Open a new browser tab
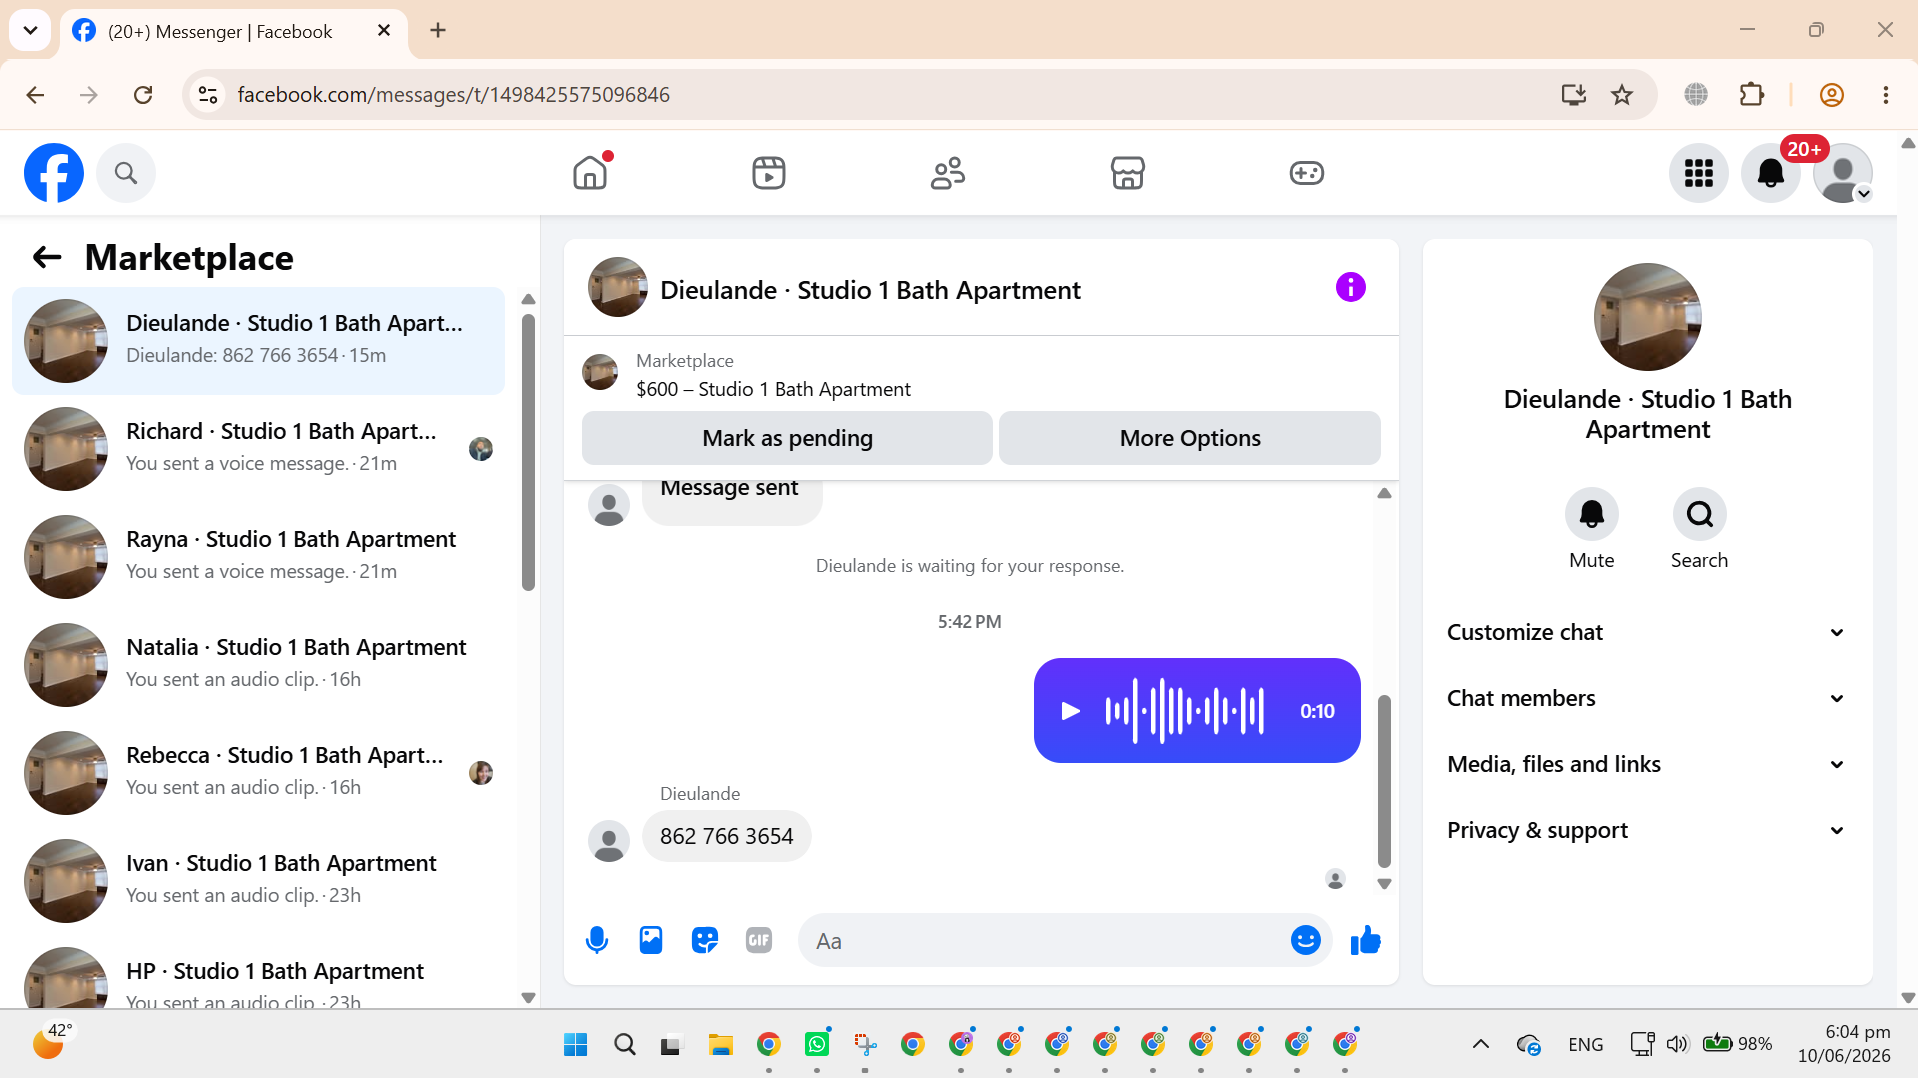The width and height of the screenshot is (1918, 1078). (x=438, y=31)
